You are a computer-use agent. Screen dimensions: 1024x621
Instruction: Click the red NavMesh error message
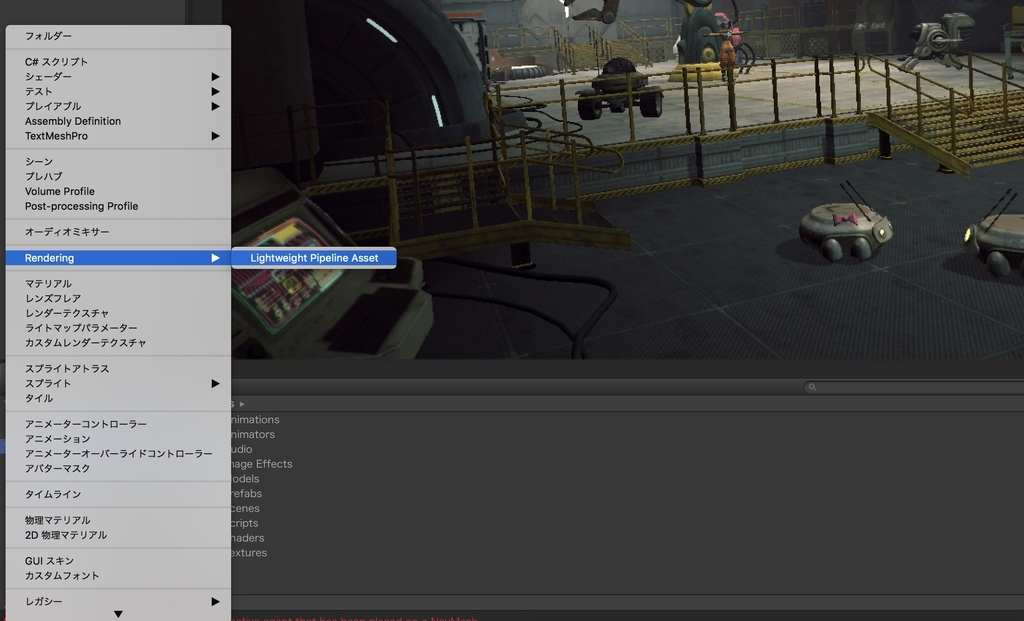[x=355, y=618]
